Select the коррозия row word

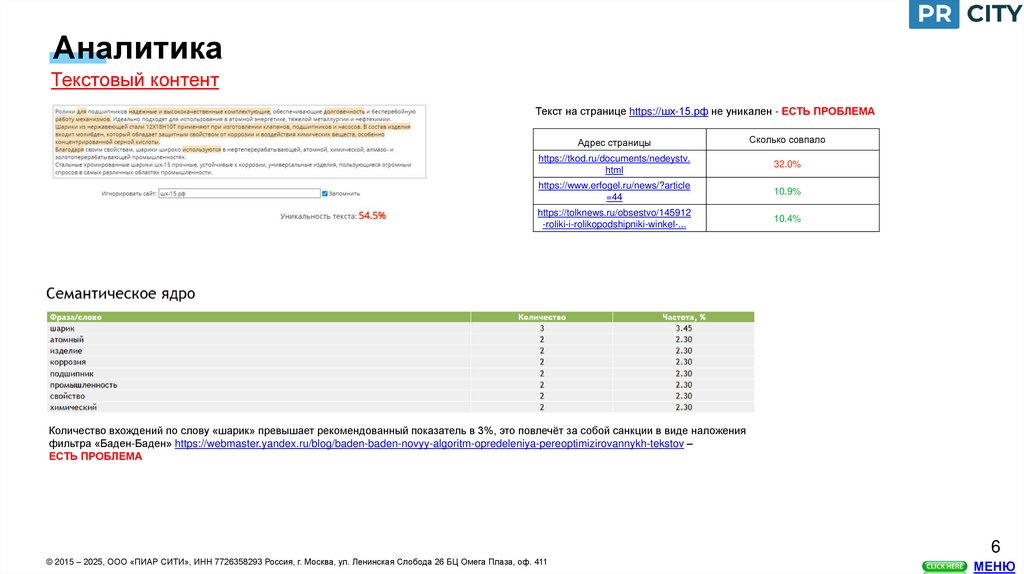point(68,362)
